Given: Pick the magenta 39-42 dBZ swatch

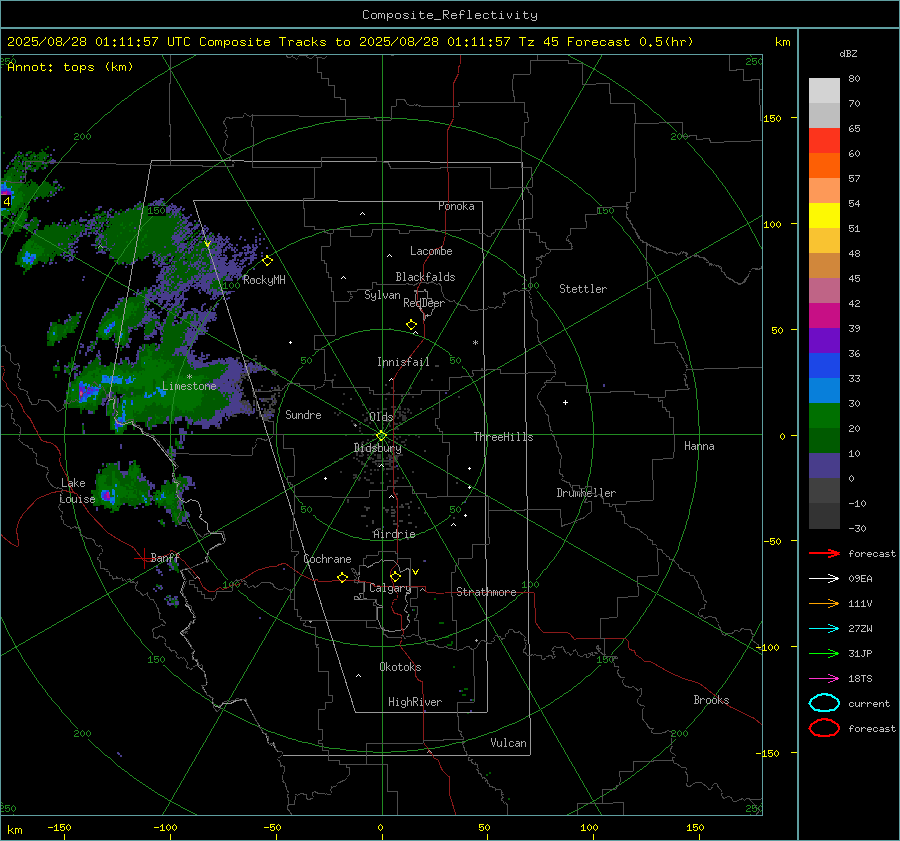Looking at the screenshot, I should pos(824,316).
